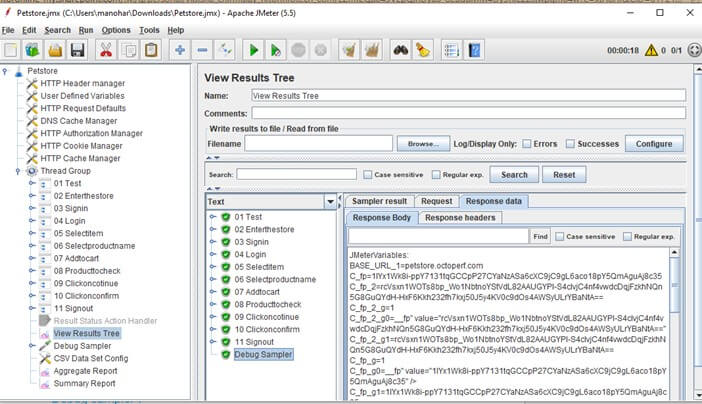The height and width of the screenshot is (404, 702).
Task: Click the Clear broom icon
Action: (x=349, y=50)
